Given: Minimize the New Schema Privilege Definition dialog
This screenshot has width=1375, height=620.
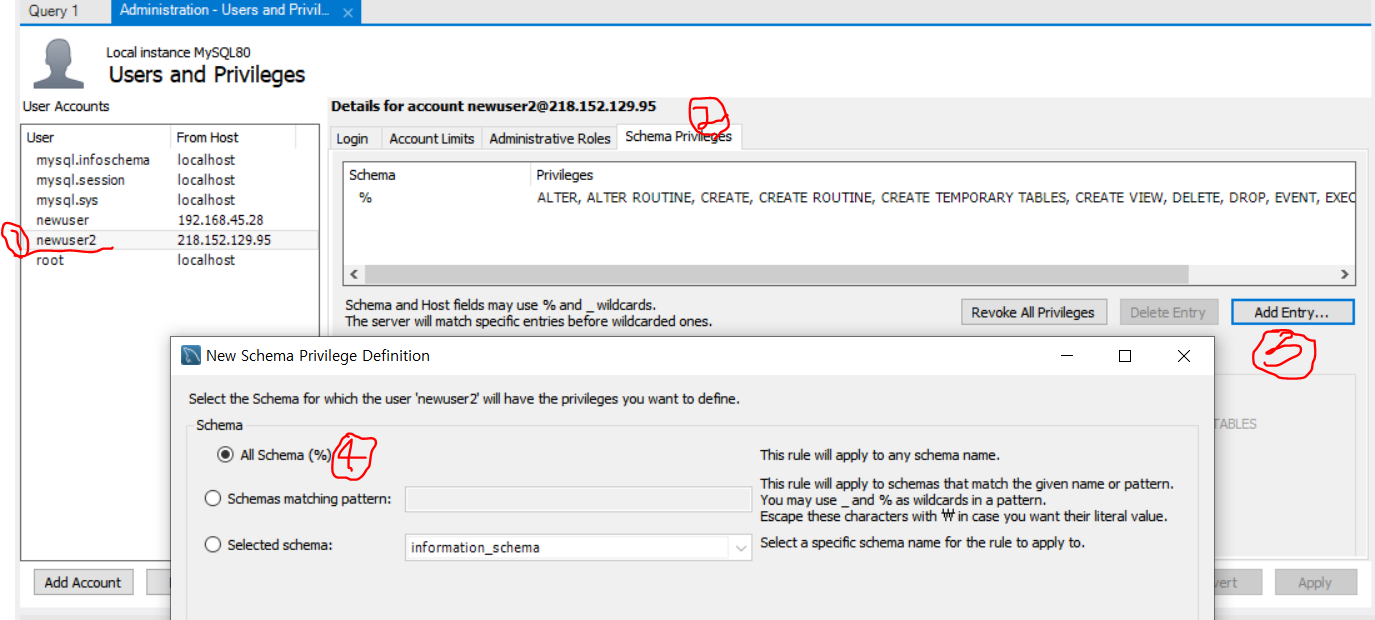Looking at the screenshot, I should click(x=1066, y=356).
